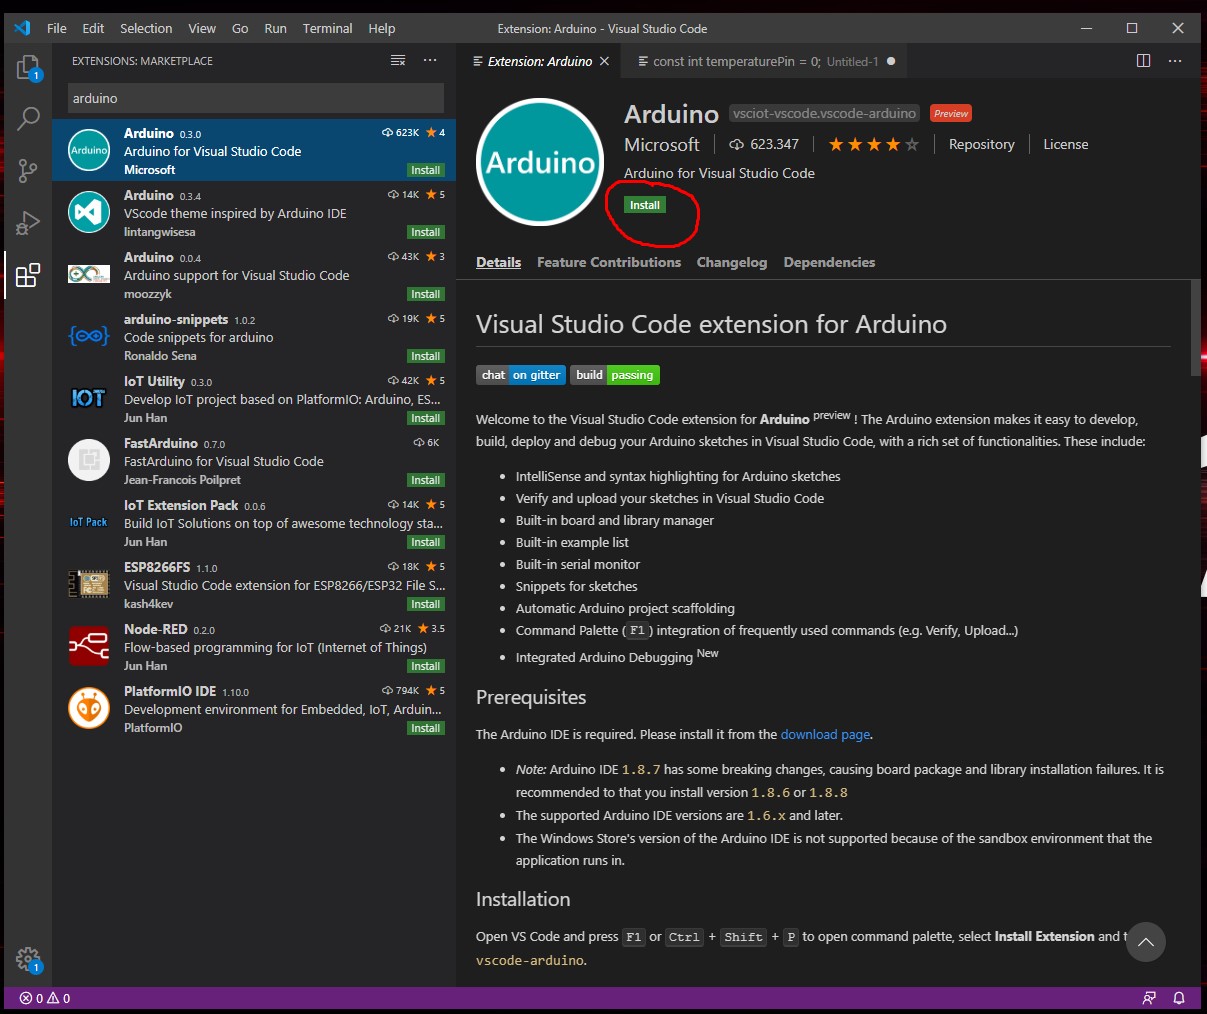Open the editor More Actions ellipsis menu

click(1175, 60)
